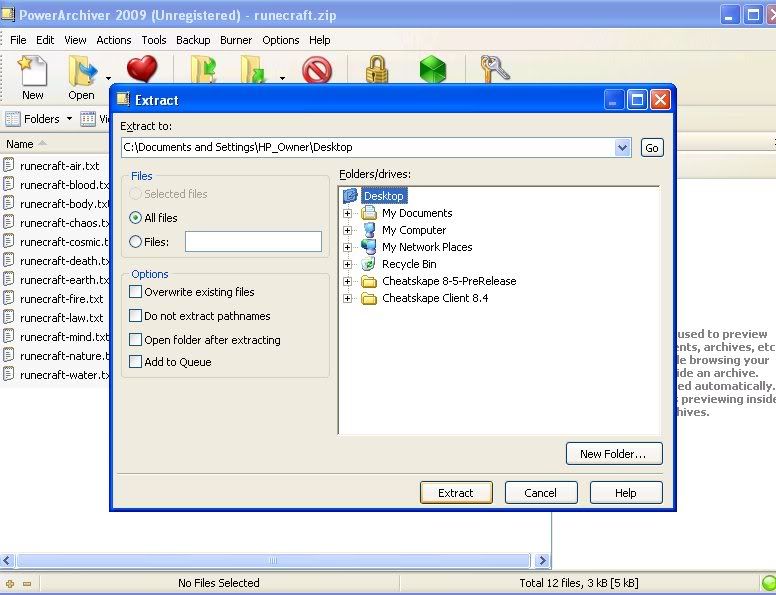Open the Burner menu
The image size is (776, 595).
236,40
